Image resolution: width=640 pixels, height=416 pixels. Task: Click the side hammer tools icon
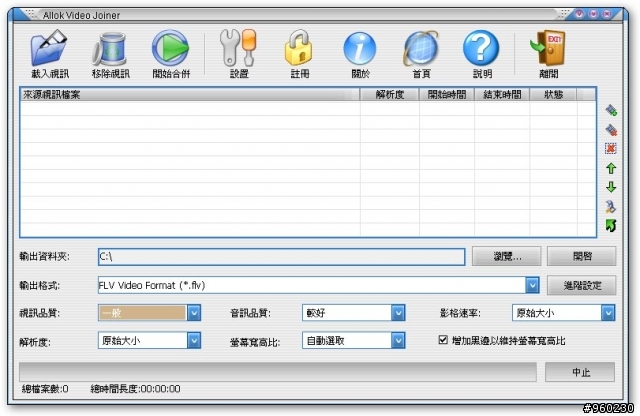[611, 207]
